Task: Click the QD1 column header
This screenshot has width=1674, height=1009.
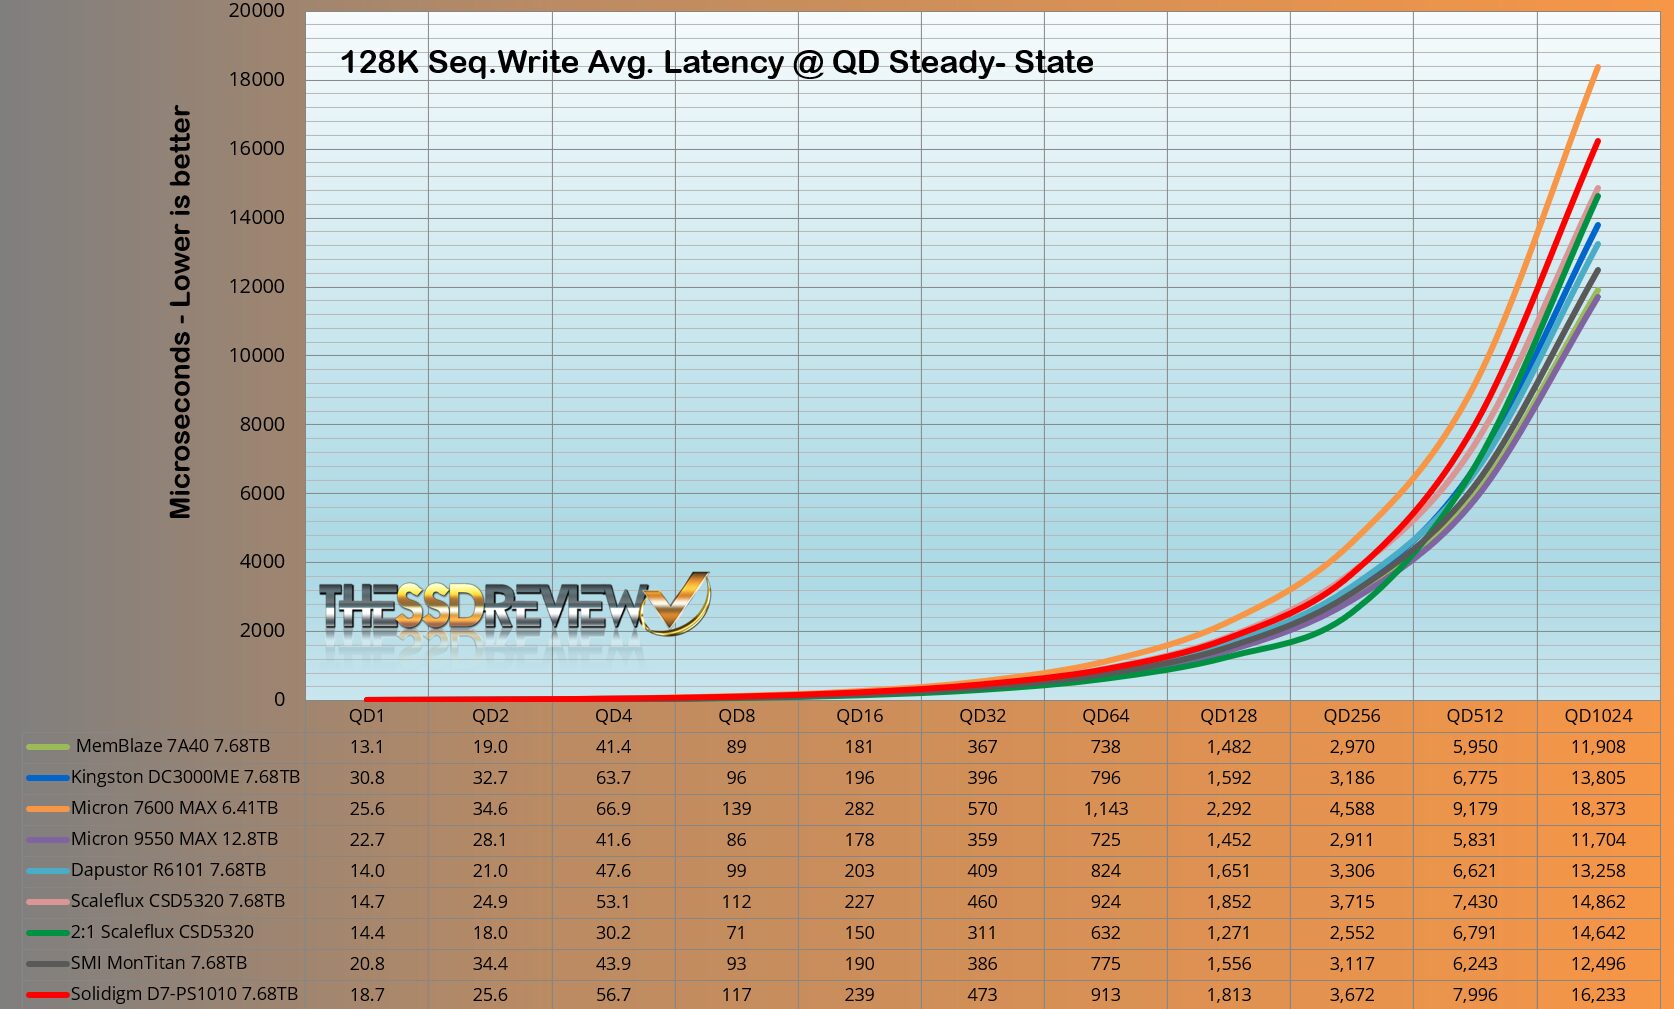Action: pos(367,716)
